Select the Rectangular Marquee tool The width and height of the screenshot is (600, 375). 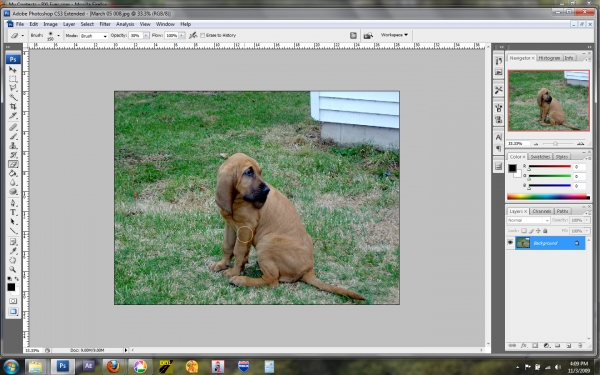click(13, 79)
